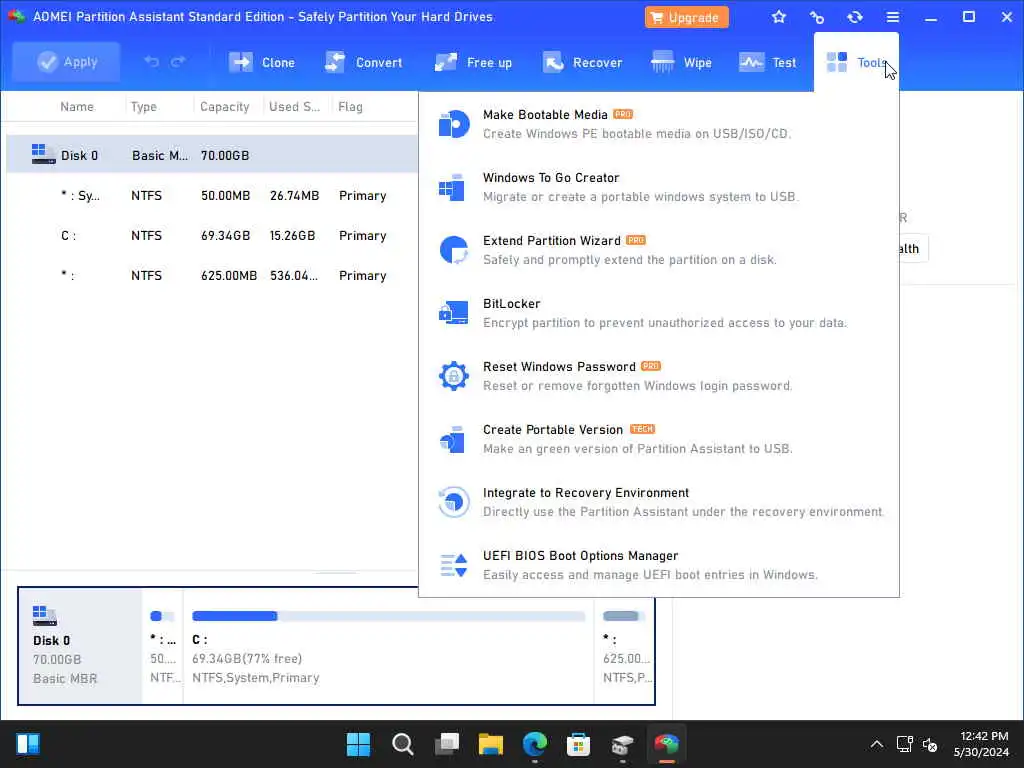
Task: Select Make Bootable Media from Tools menu
Action: (x=658, y=124)
